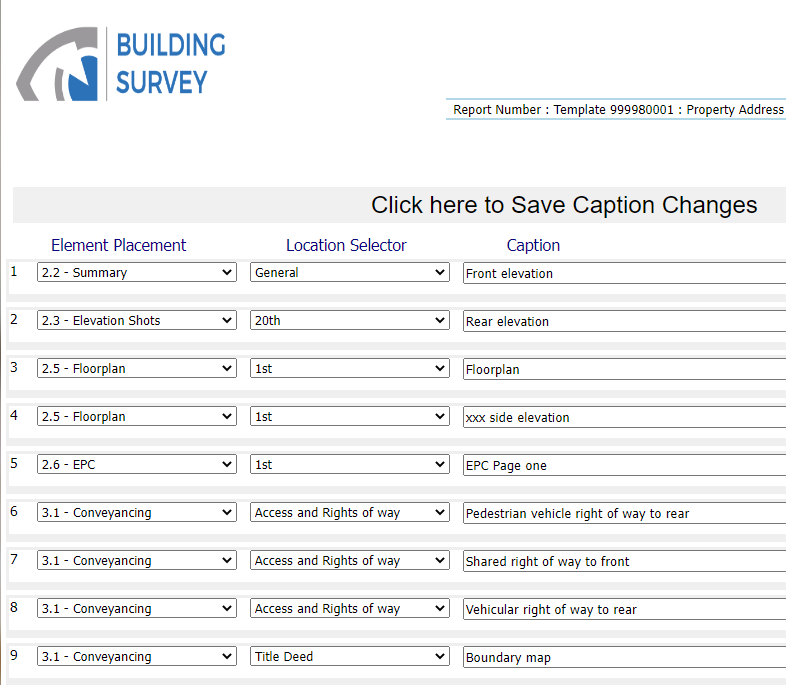This screenshot has height=685, width=786.
Task: Open row 7 Access and Rights dropdown
Action: (349, 561)
